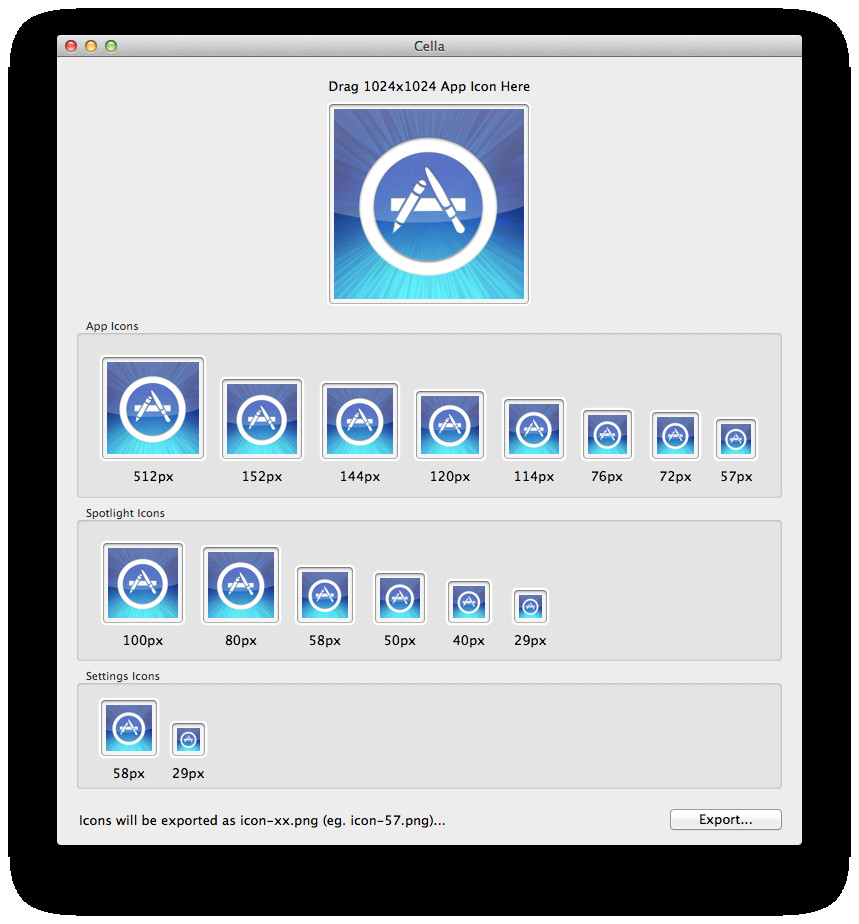Click the large 1024x1024 app icon drop area
Image resolution: width=859 pixels, height=924 pixels.
429,204
